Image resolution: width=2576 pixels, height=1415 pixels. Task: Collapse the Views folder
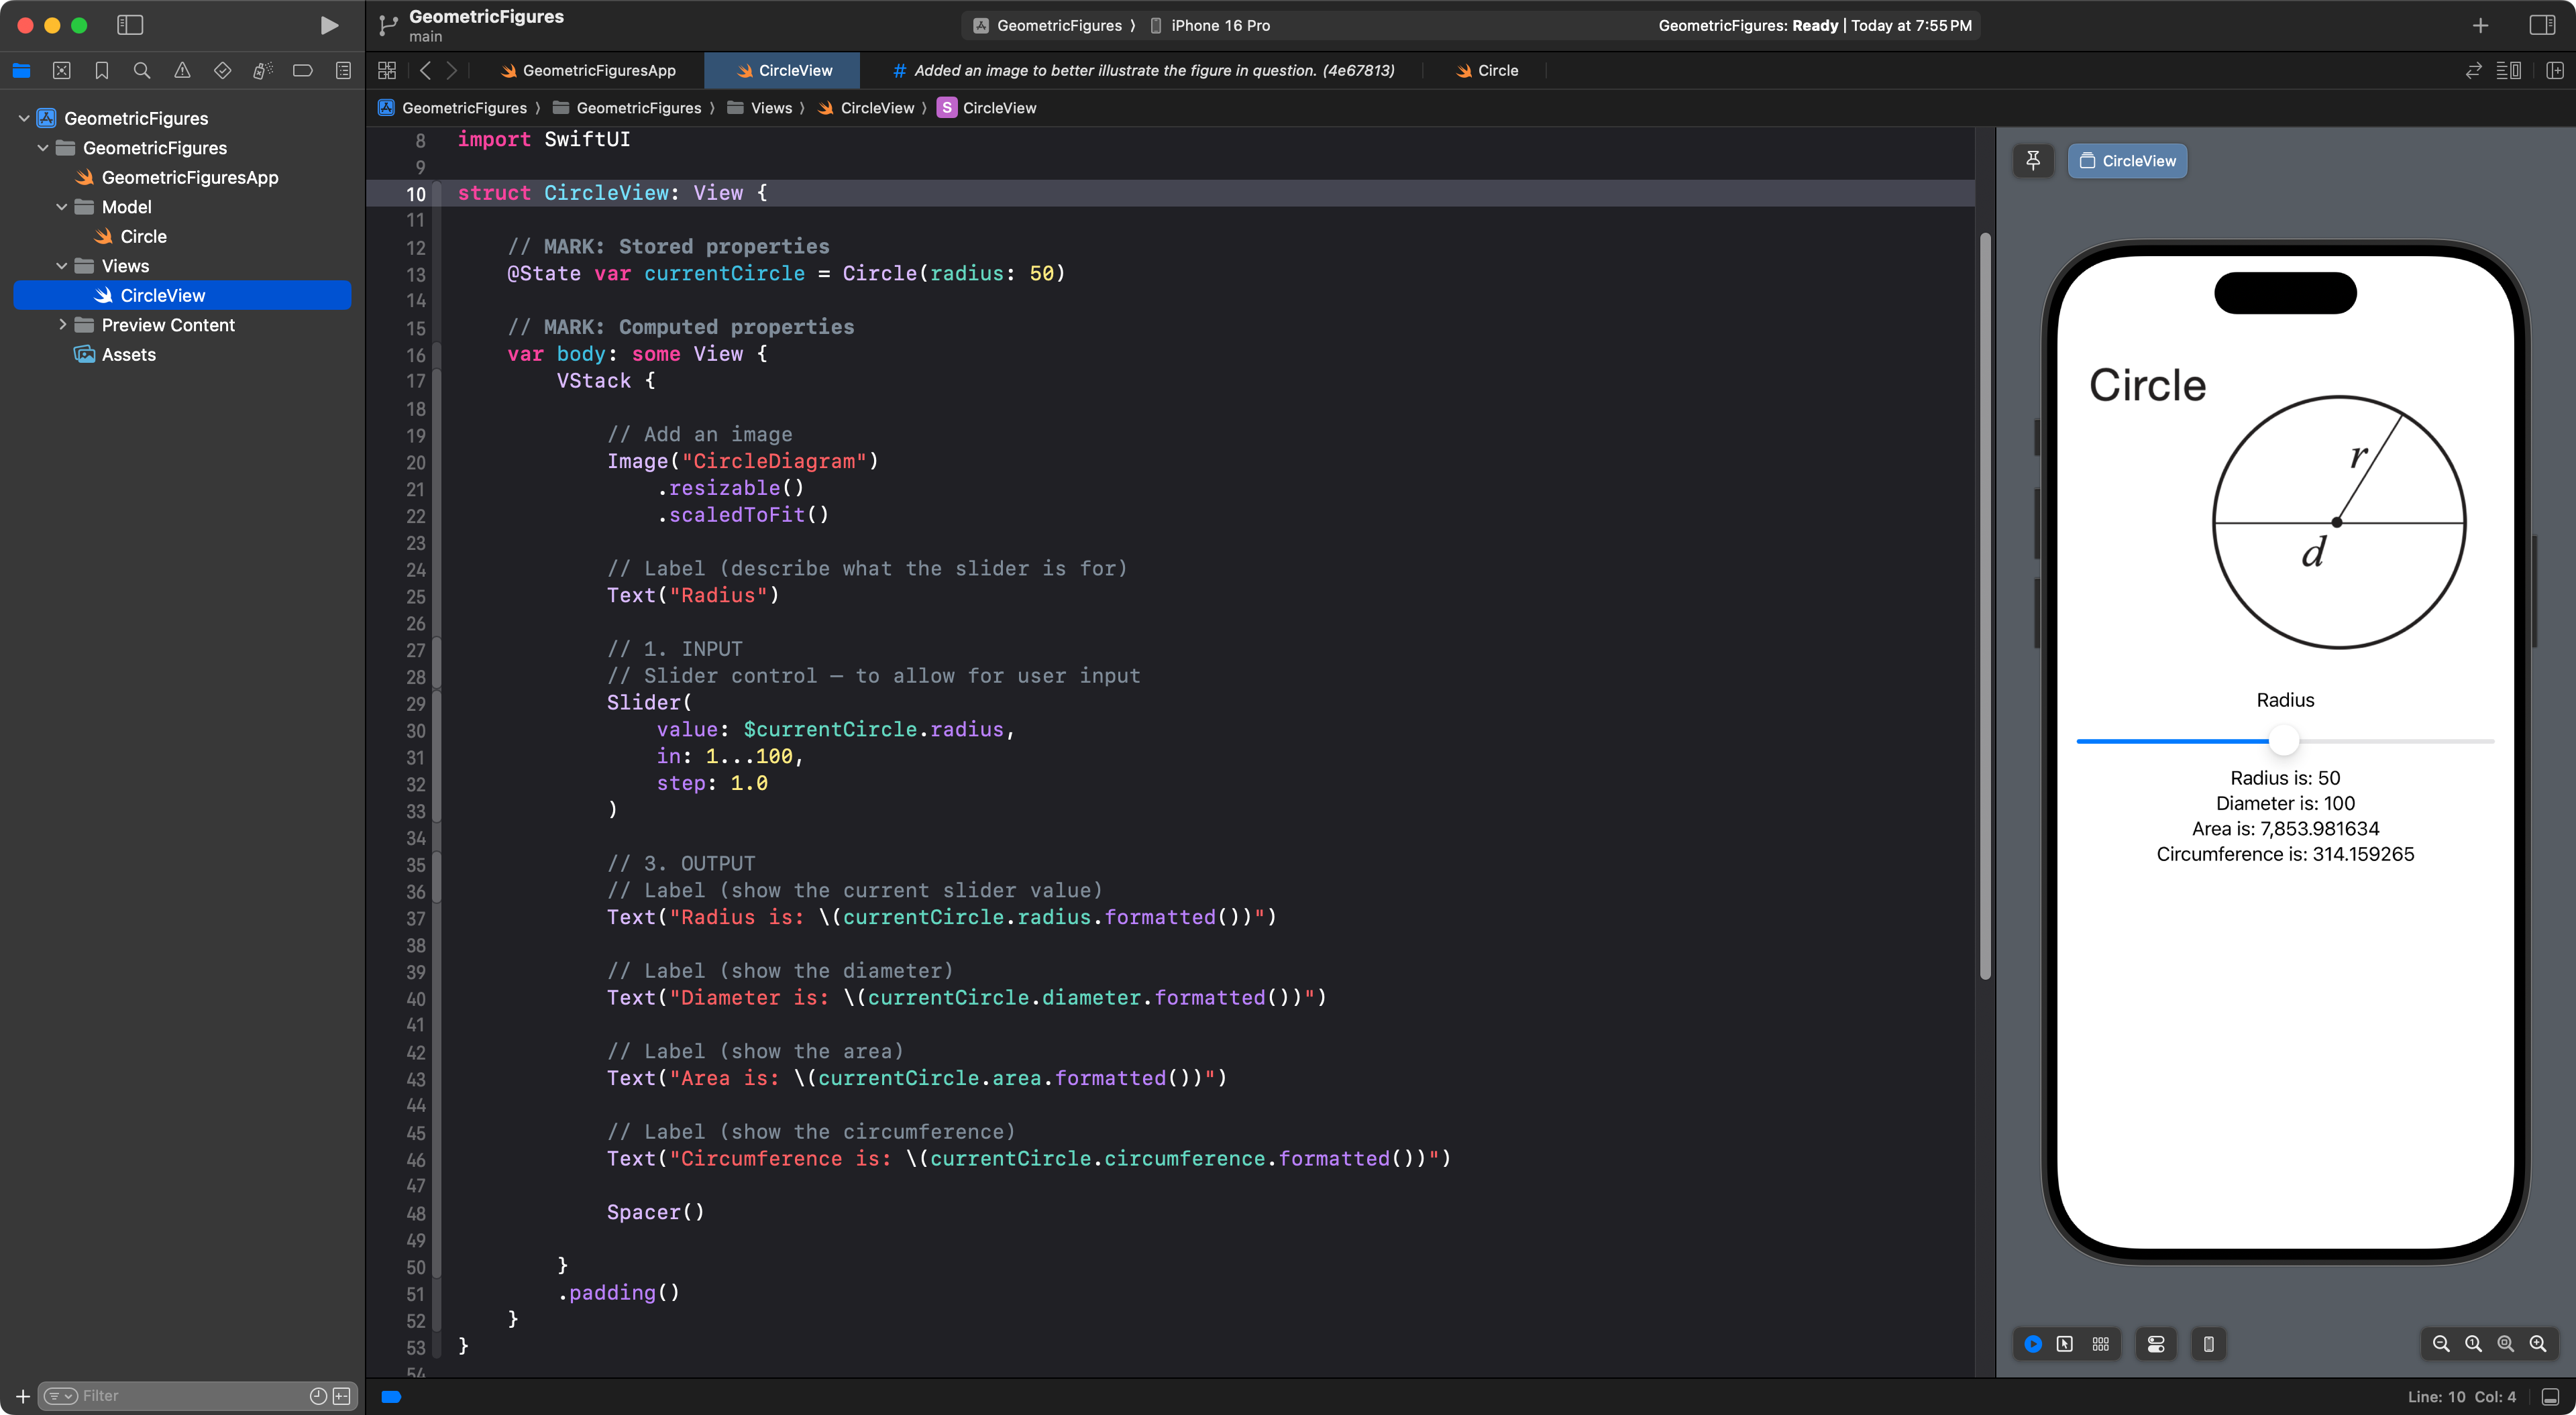[62, 266]
